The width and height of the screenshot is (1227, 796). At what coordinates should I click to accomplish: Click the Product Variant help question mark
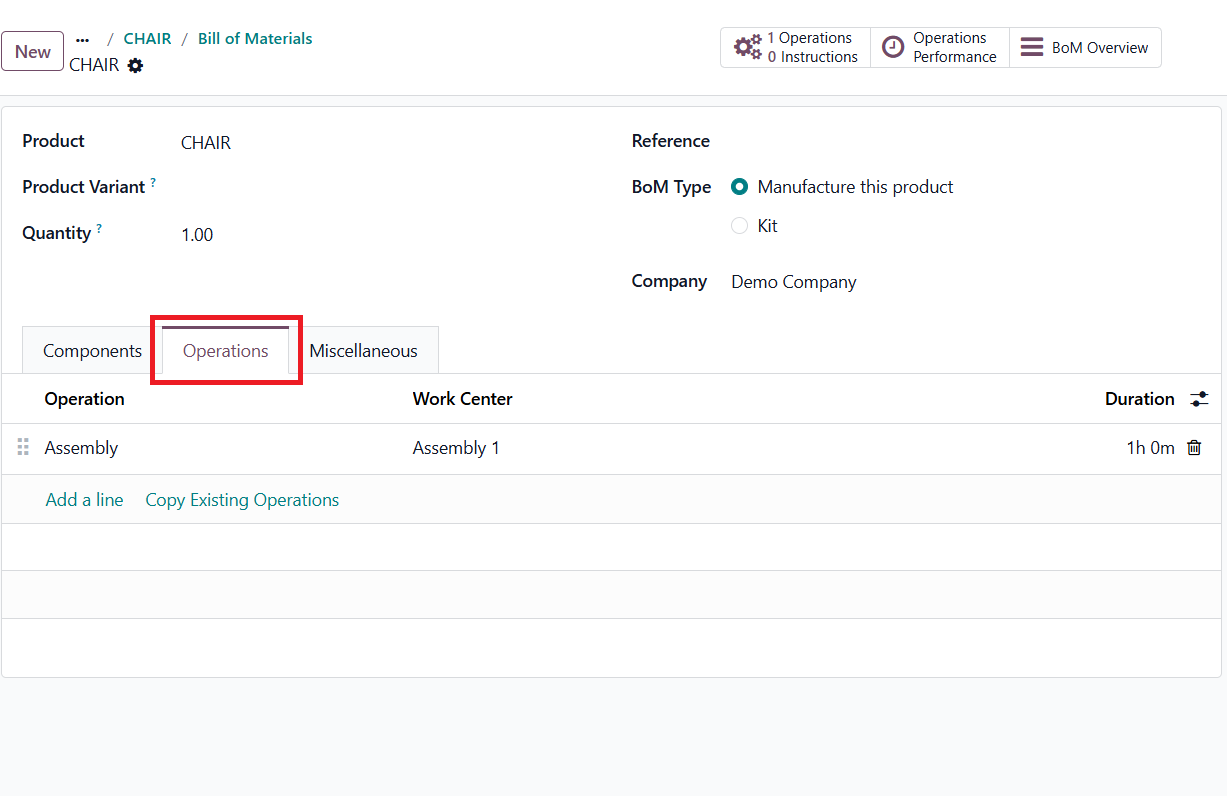[x=153, y=183]
